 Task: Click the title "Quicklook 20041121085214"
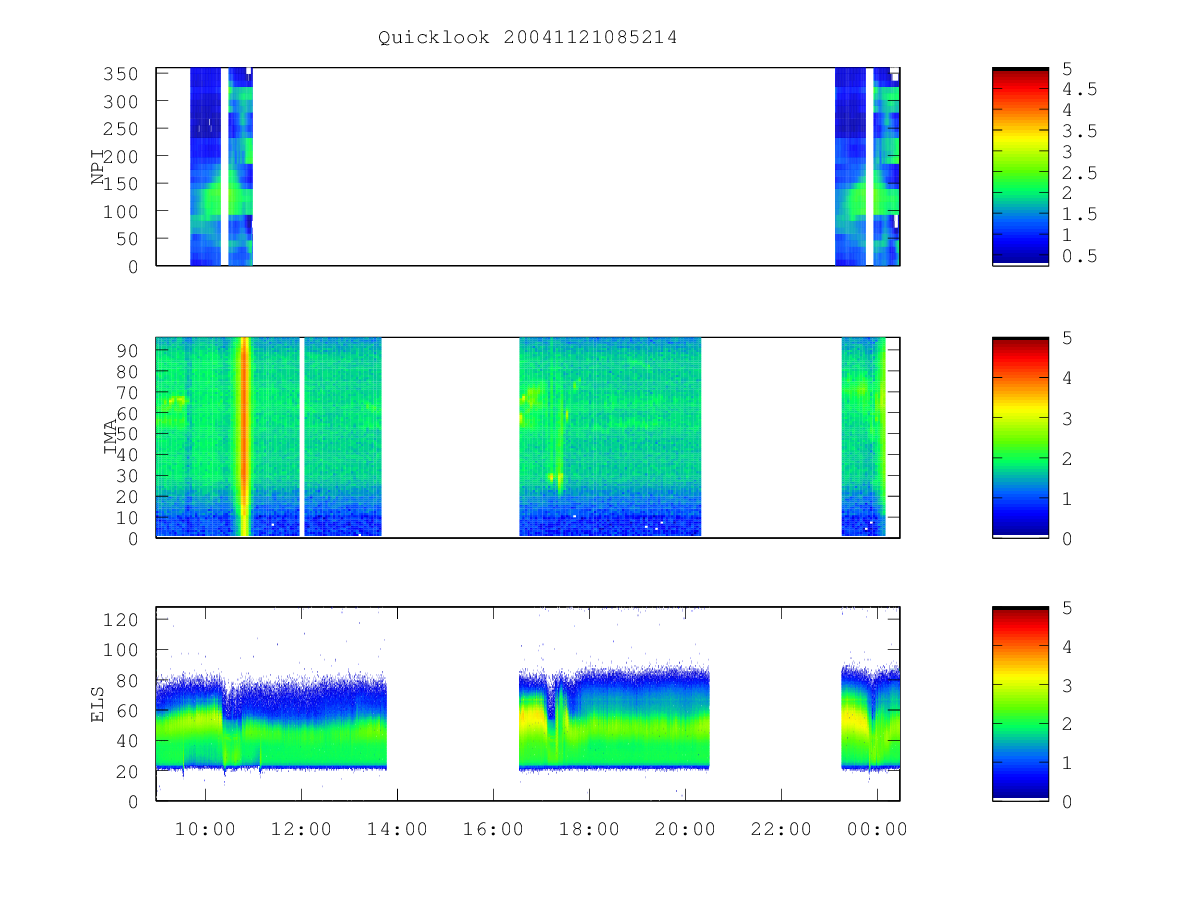(528, 37)
